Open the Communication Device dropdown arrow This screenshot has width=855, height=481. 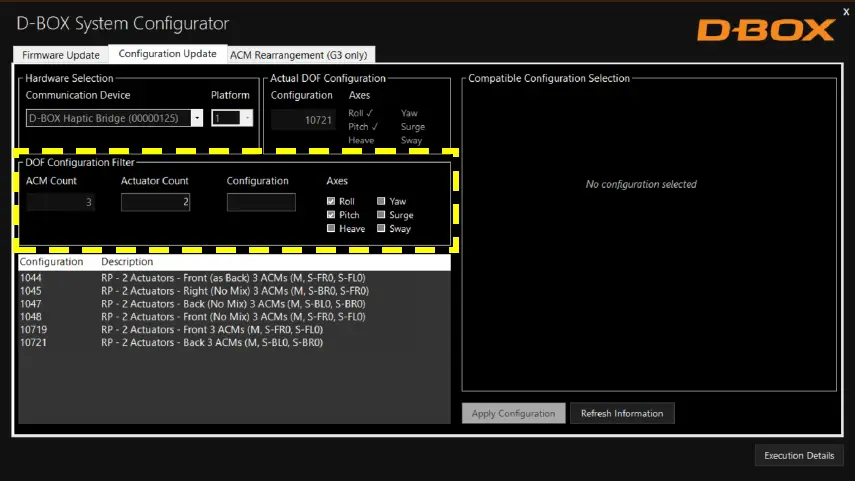197,118
